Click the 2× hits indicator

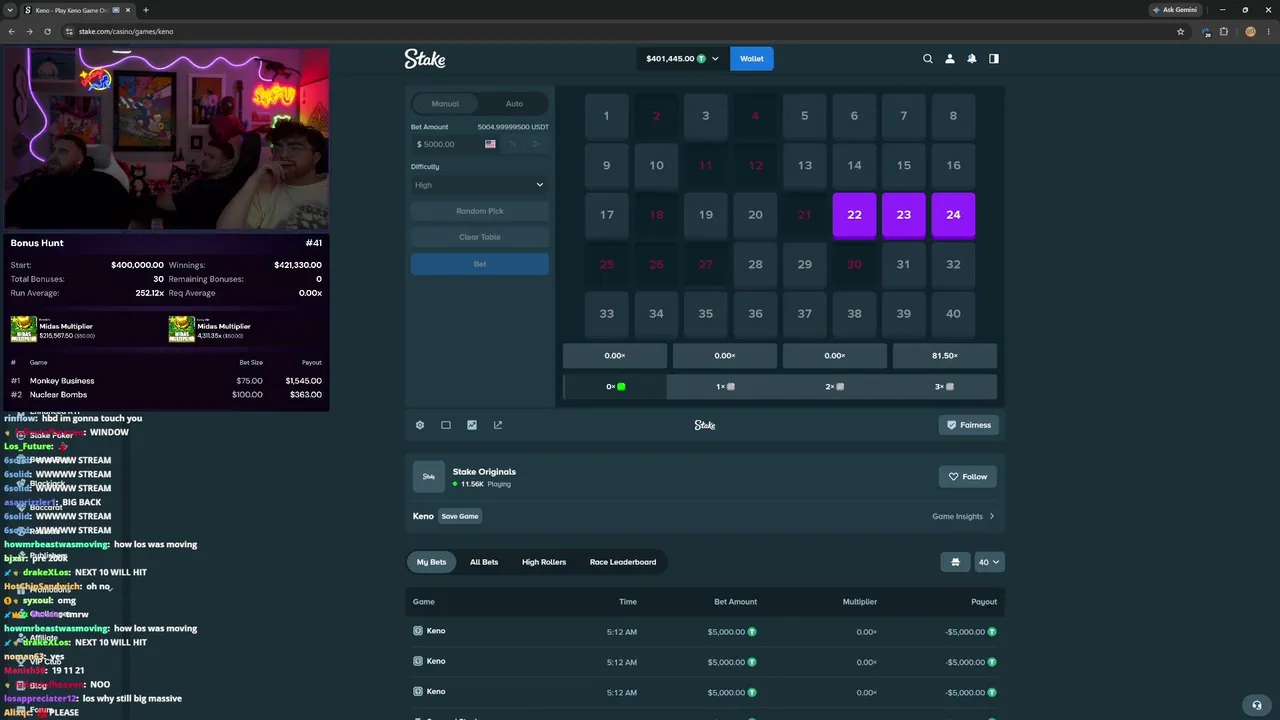[834, 387]
